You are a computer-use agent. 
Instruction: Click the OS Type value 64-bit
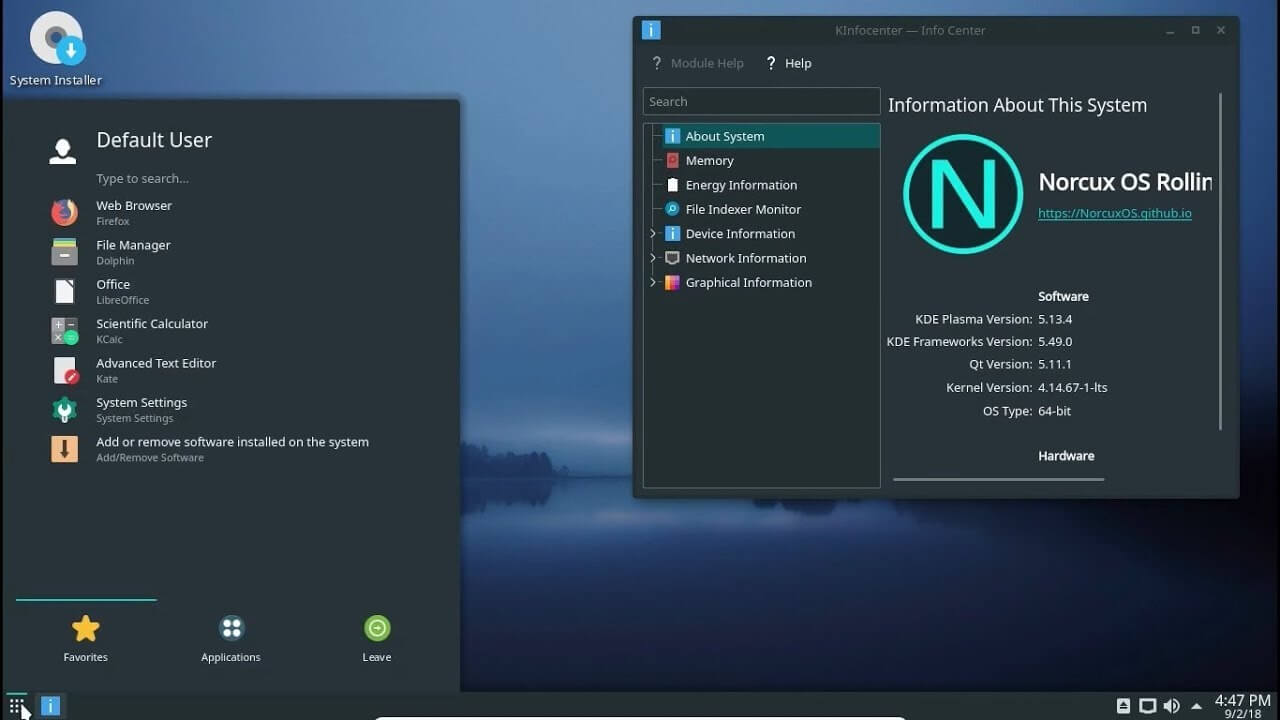pyautogui.click(x=1055, y=411)
